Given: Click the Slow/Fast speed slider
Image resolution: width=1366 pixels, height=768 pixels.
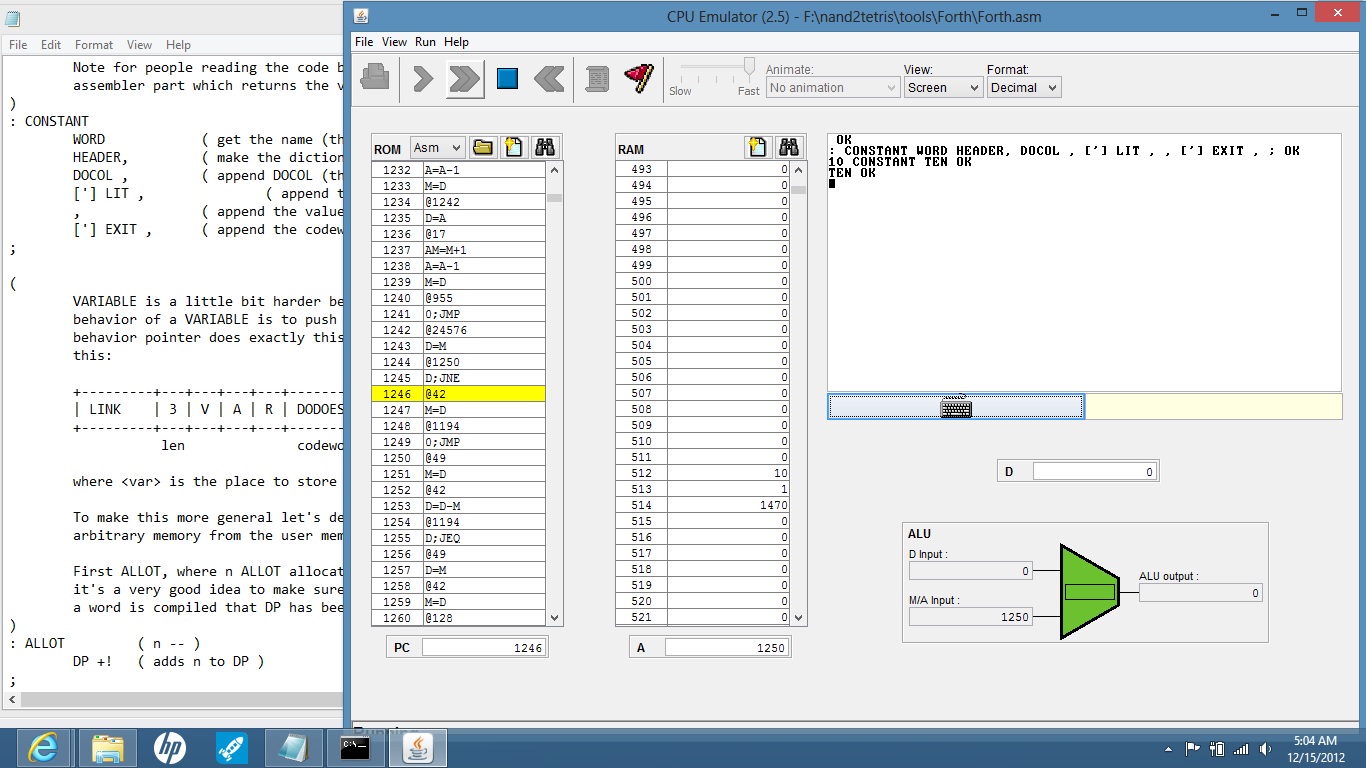Looking at the screenshot, I should pos(748,67).
